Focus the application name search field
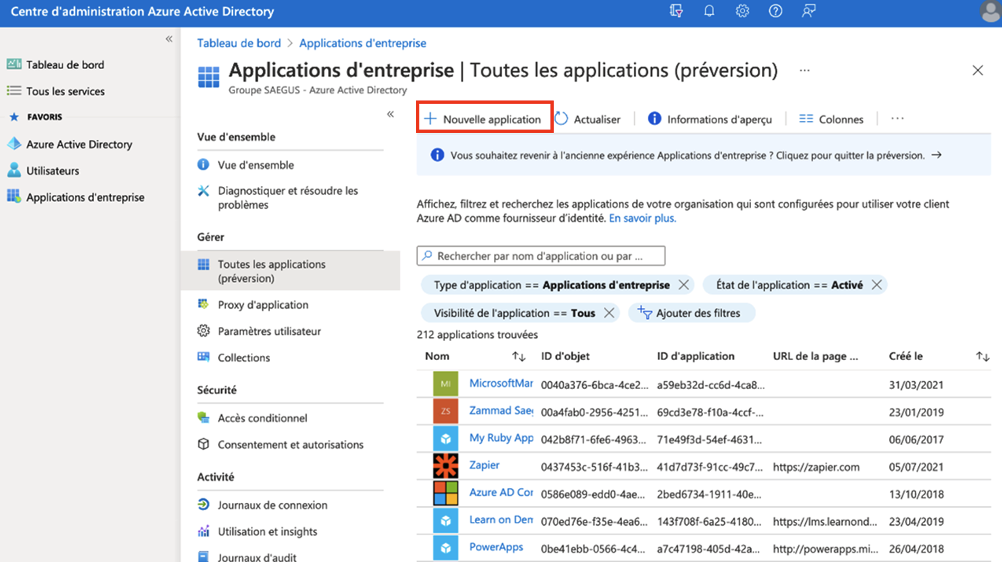Viewport: 1002px width, 562px height. (541, 256)
